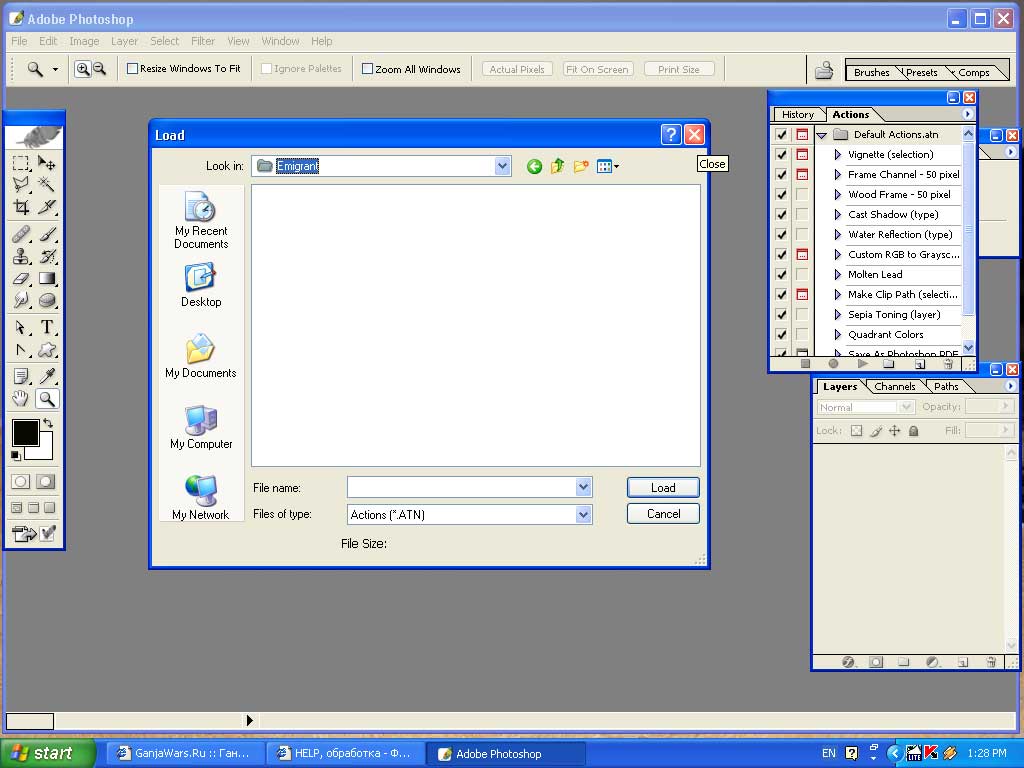Open Files of type dropdown
This screenshot has height=768, width=1024.
coord(584,515)
